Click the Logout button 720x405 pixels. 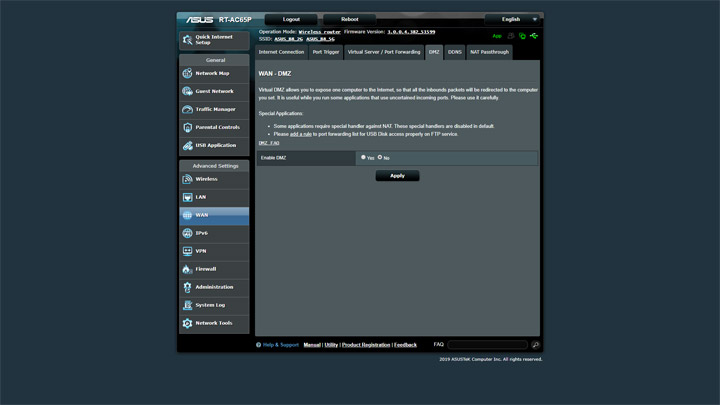[x=291, y=19]
